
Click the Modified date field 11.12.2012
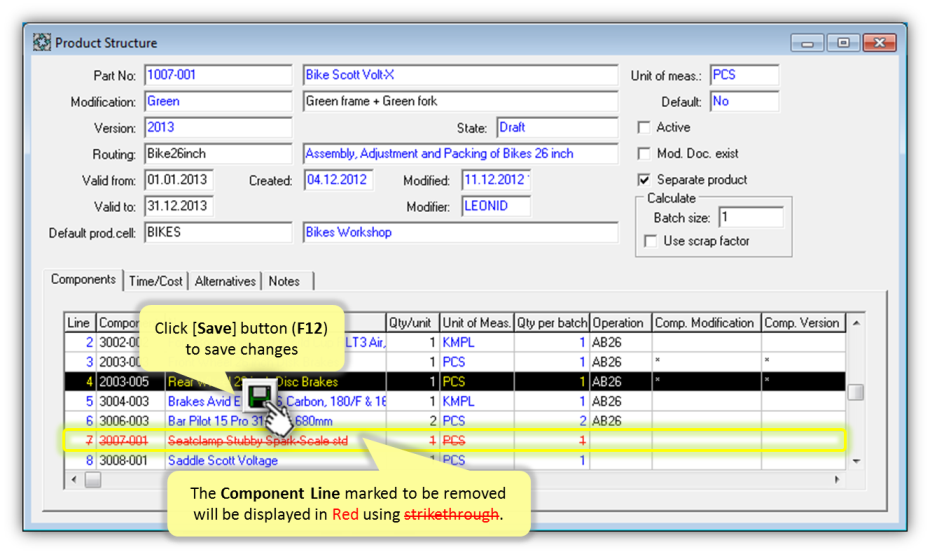pos(496,180)
